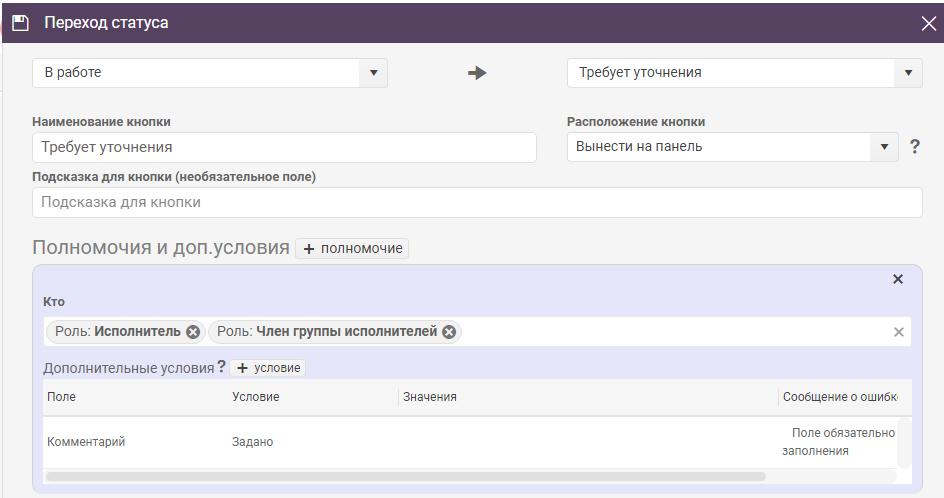Image resolution: width=944 pixels, height=498 pixels.
Task: Click the Поле column header
Action: 61,397
